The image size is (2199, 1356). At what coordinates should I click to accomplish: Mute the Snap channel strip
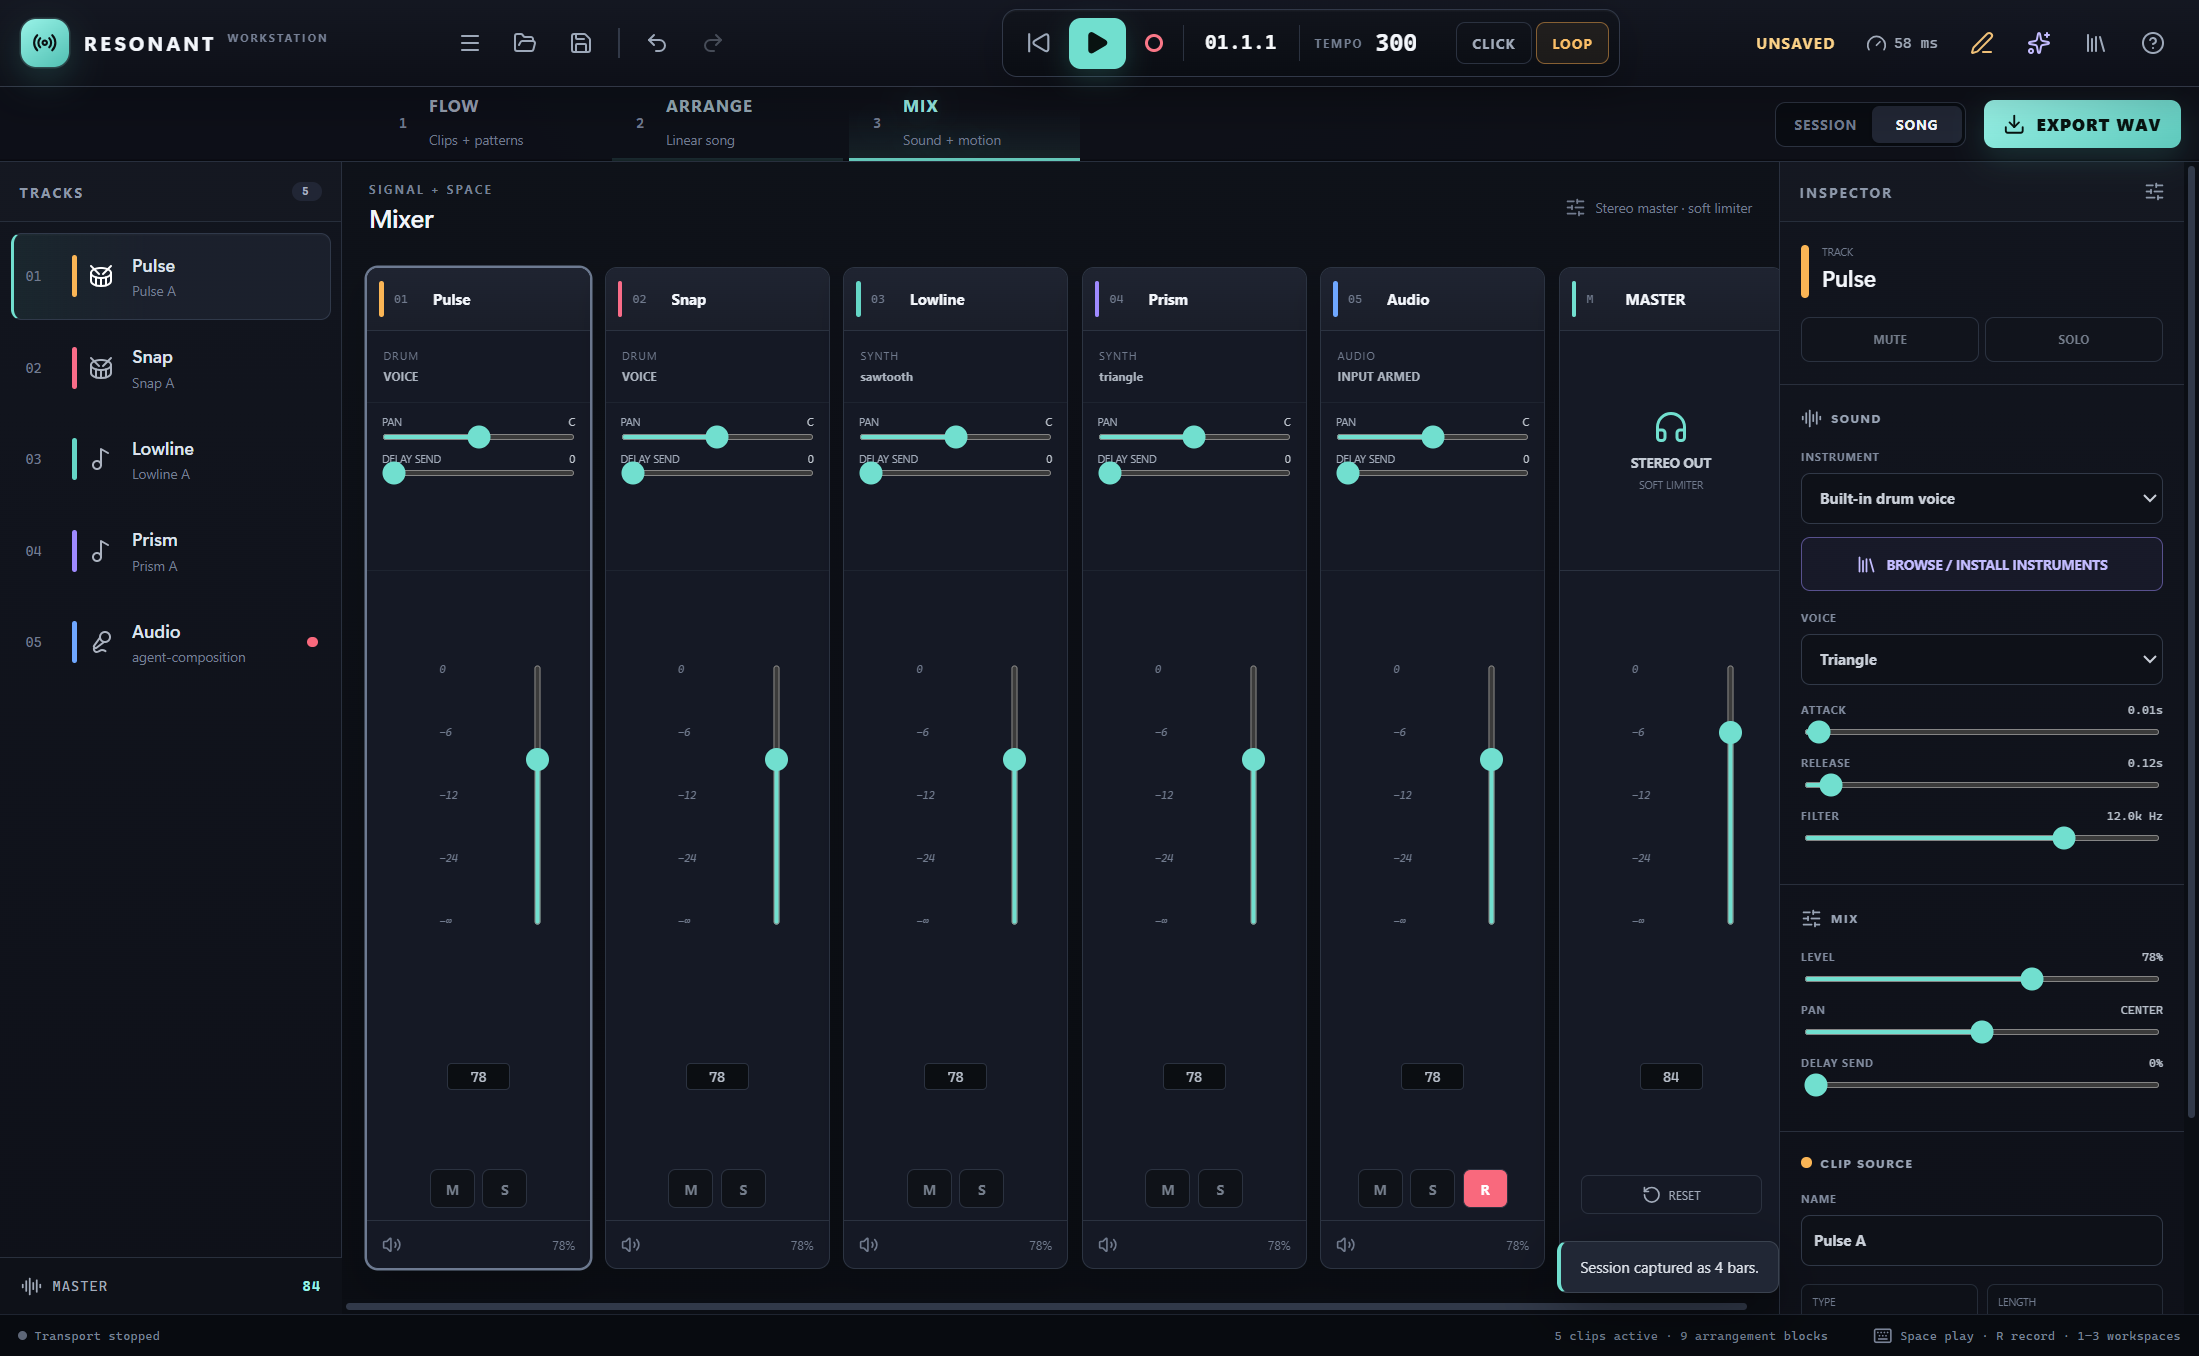point(691,1190)
